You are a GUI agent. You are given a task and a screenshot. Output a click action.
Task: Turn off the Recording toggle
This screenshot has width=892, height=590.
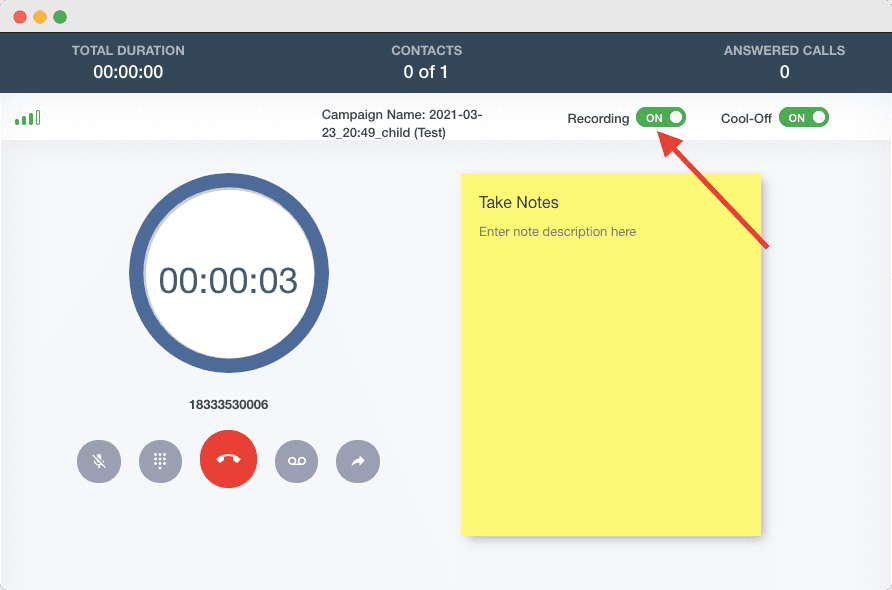point(661,117)
